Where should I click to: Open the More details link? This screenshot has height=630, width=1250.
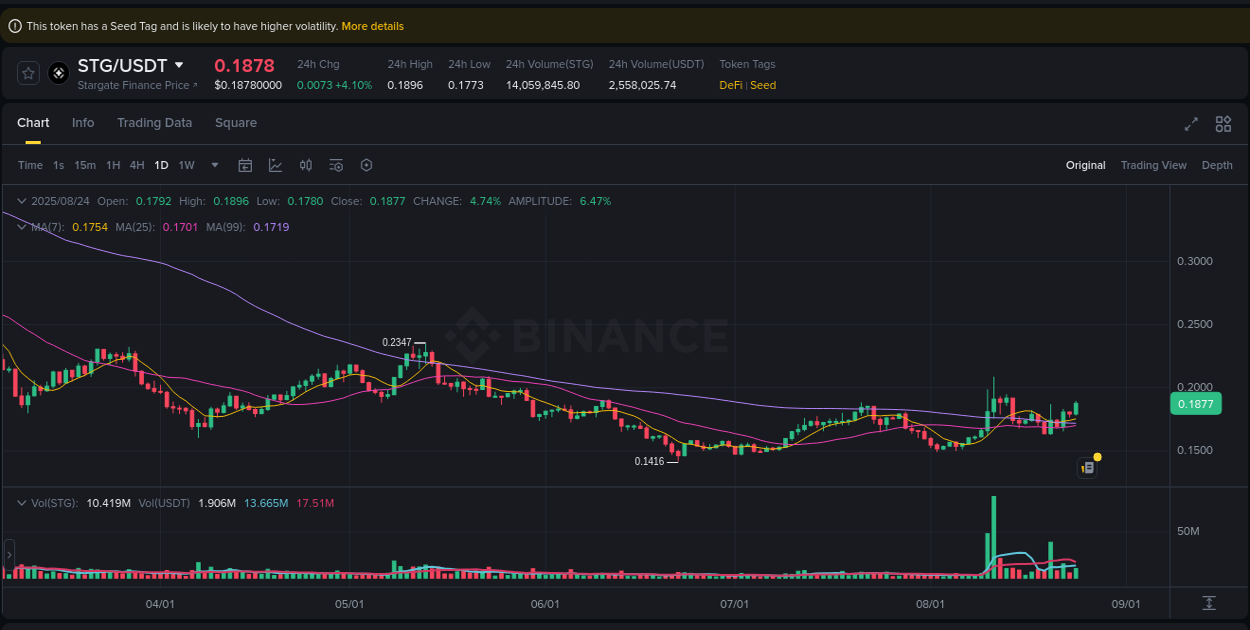coord(372,26)
